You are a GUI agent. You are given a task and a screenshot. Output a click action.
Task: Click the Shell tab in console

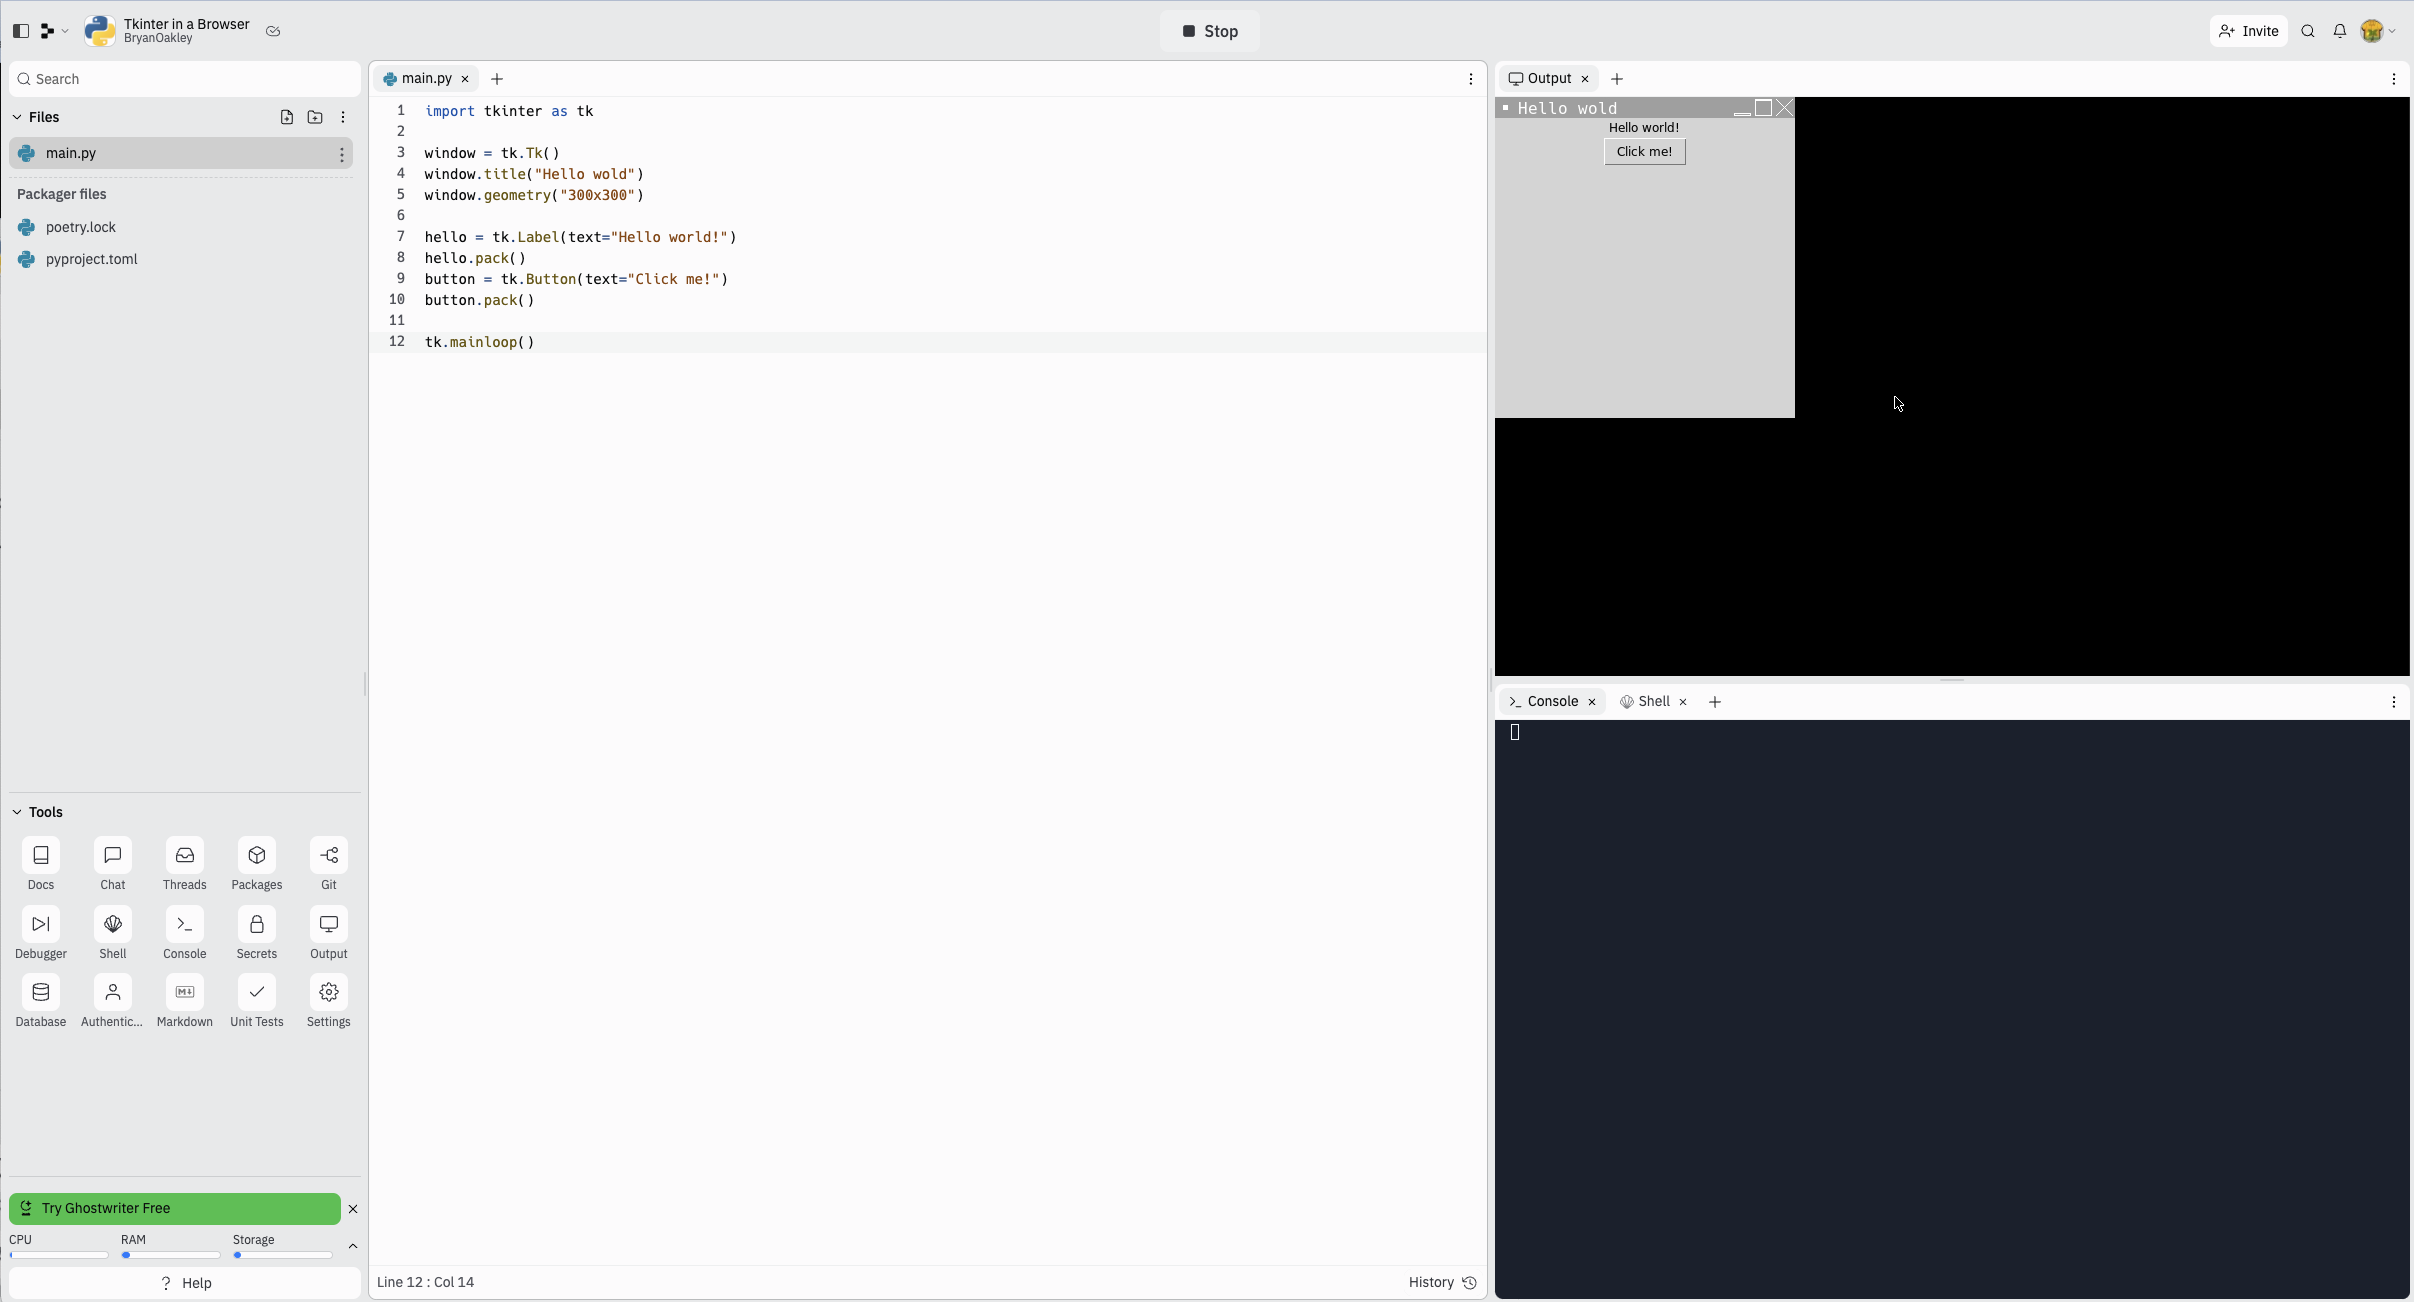click(x=1653, y=701)
